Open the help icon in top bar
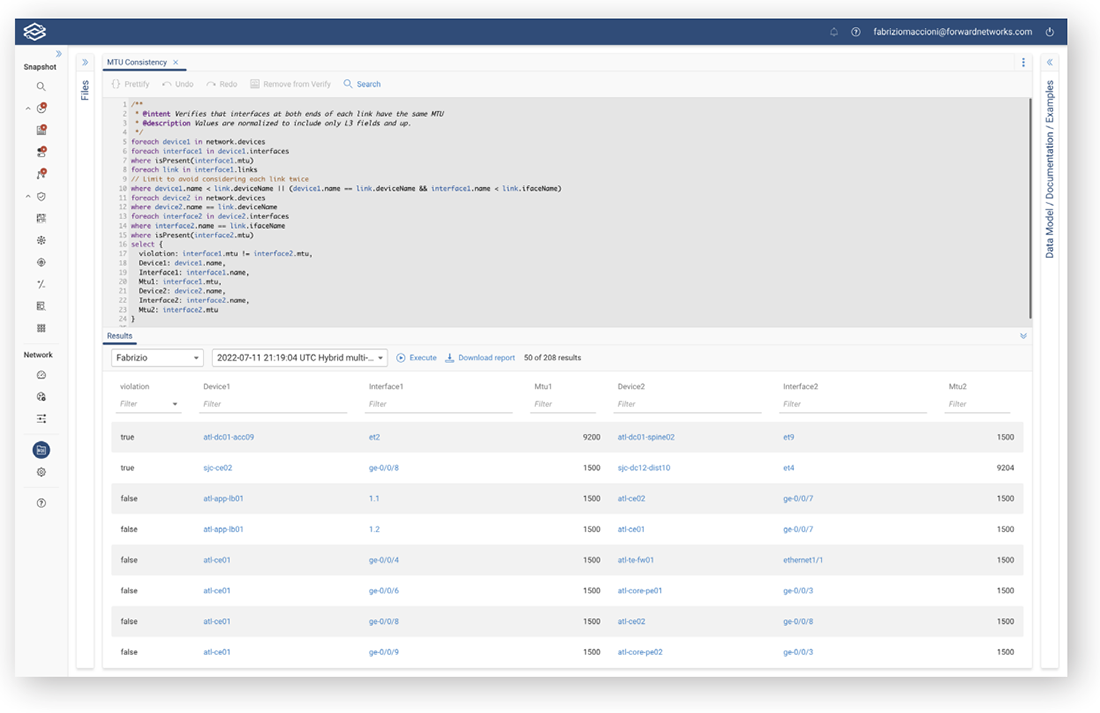Image resolution: width=1100 pixels, height=713 pixels. point(856,32)
